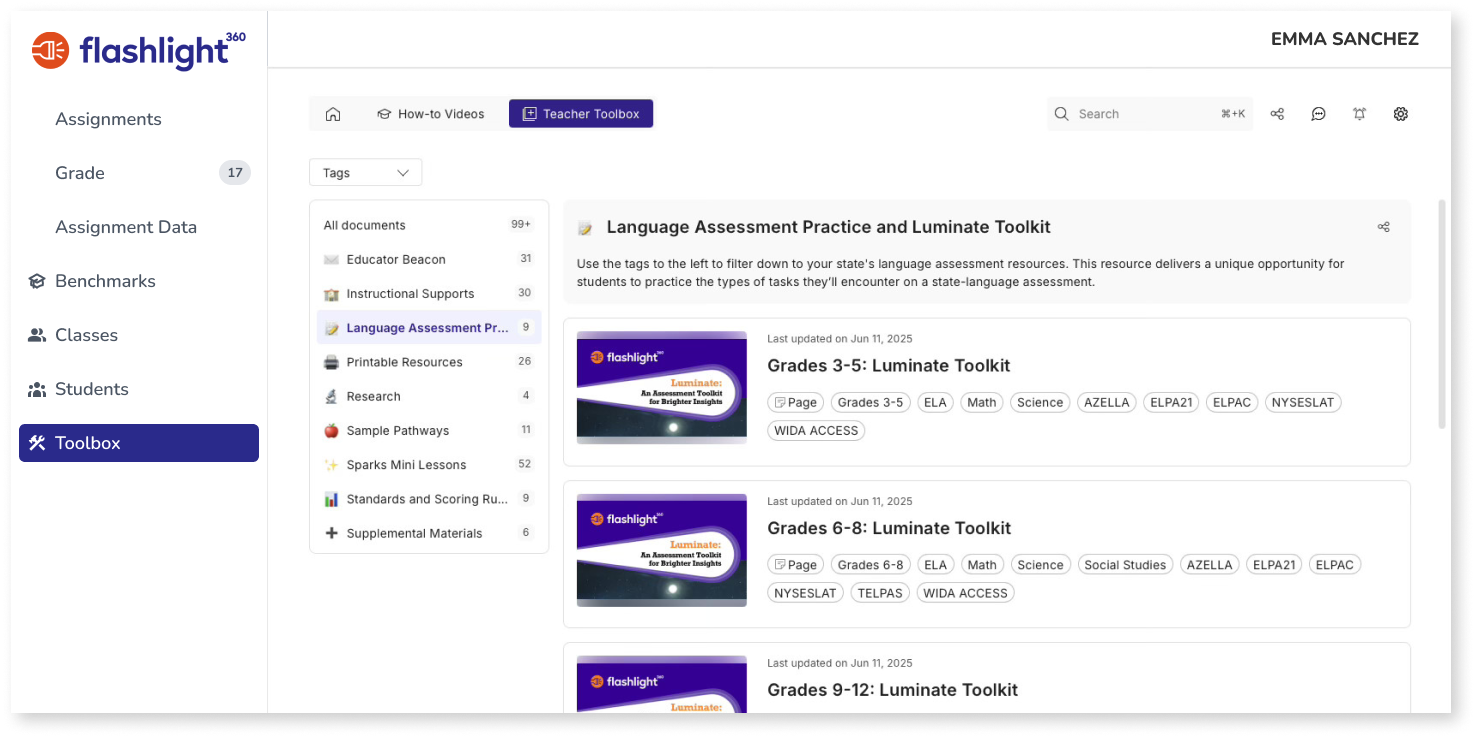Click the Social Studies tag on Grades 6-8
1476x738 pixels.
click(x=1125, y=565)
